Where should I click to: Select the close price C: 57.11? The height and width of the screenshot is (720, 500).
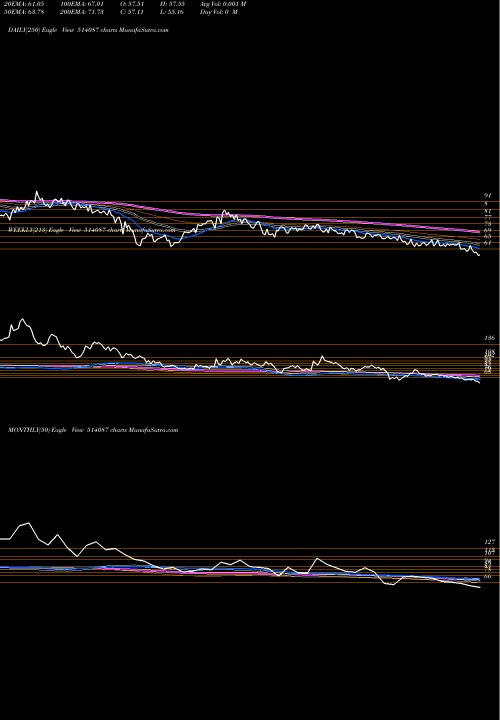pyautogui.click(x=132, y=11)
